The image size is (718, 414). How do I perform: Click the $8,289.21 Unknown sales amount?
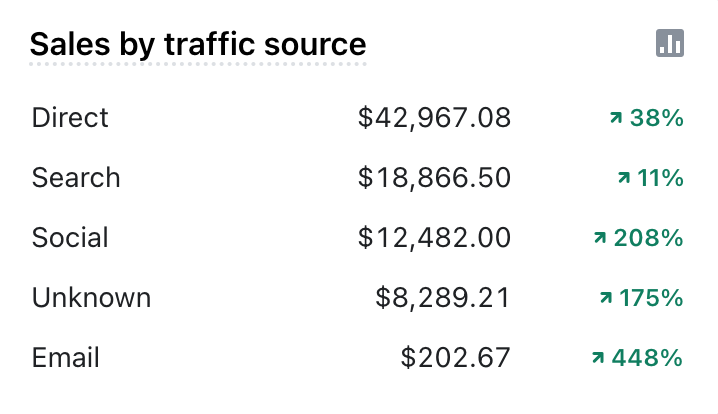443,298
